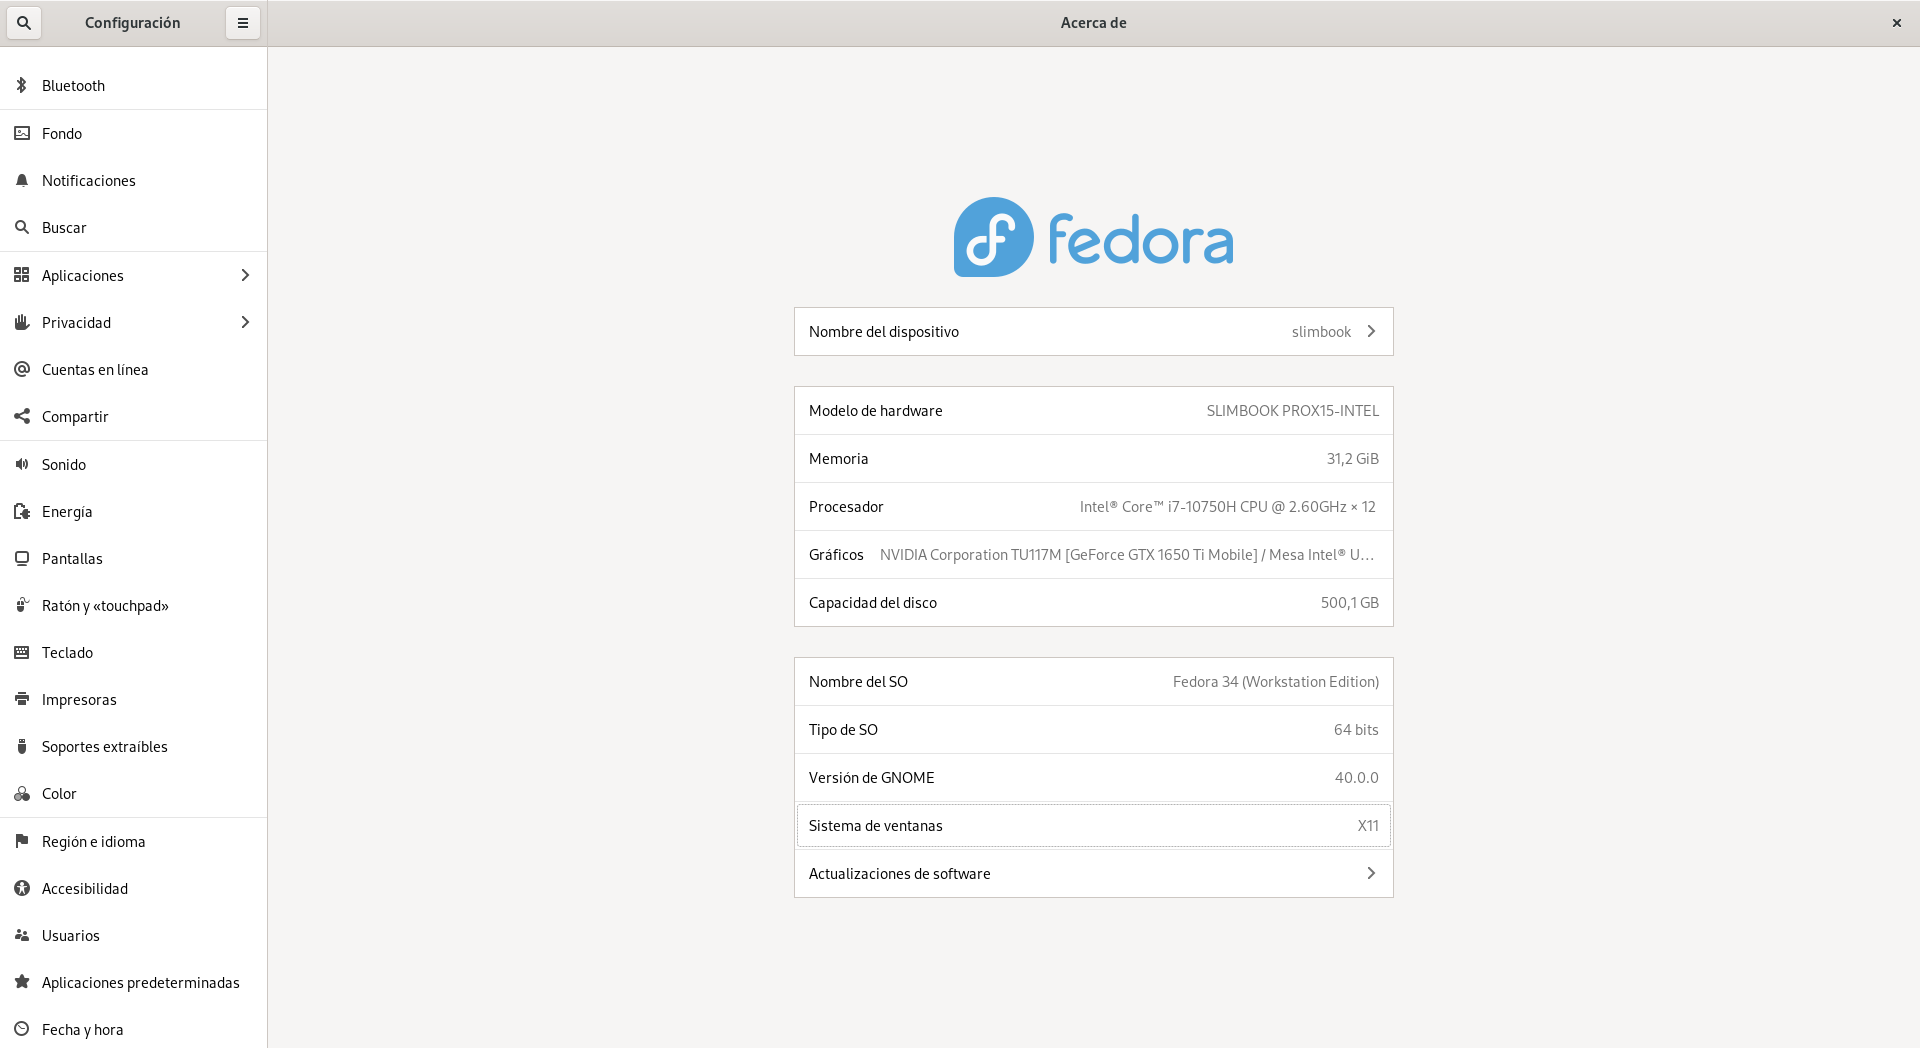Click the Fecha y hora clock icon

22,1029
